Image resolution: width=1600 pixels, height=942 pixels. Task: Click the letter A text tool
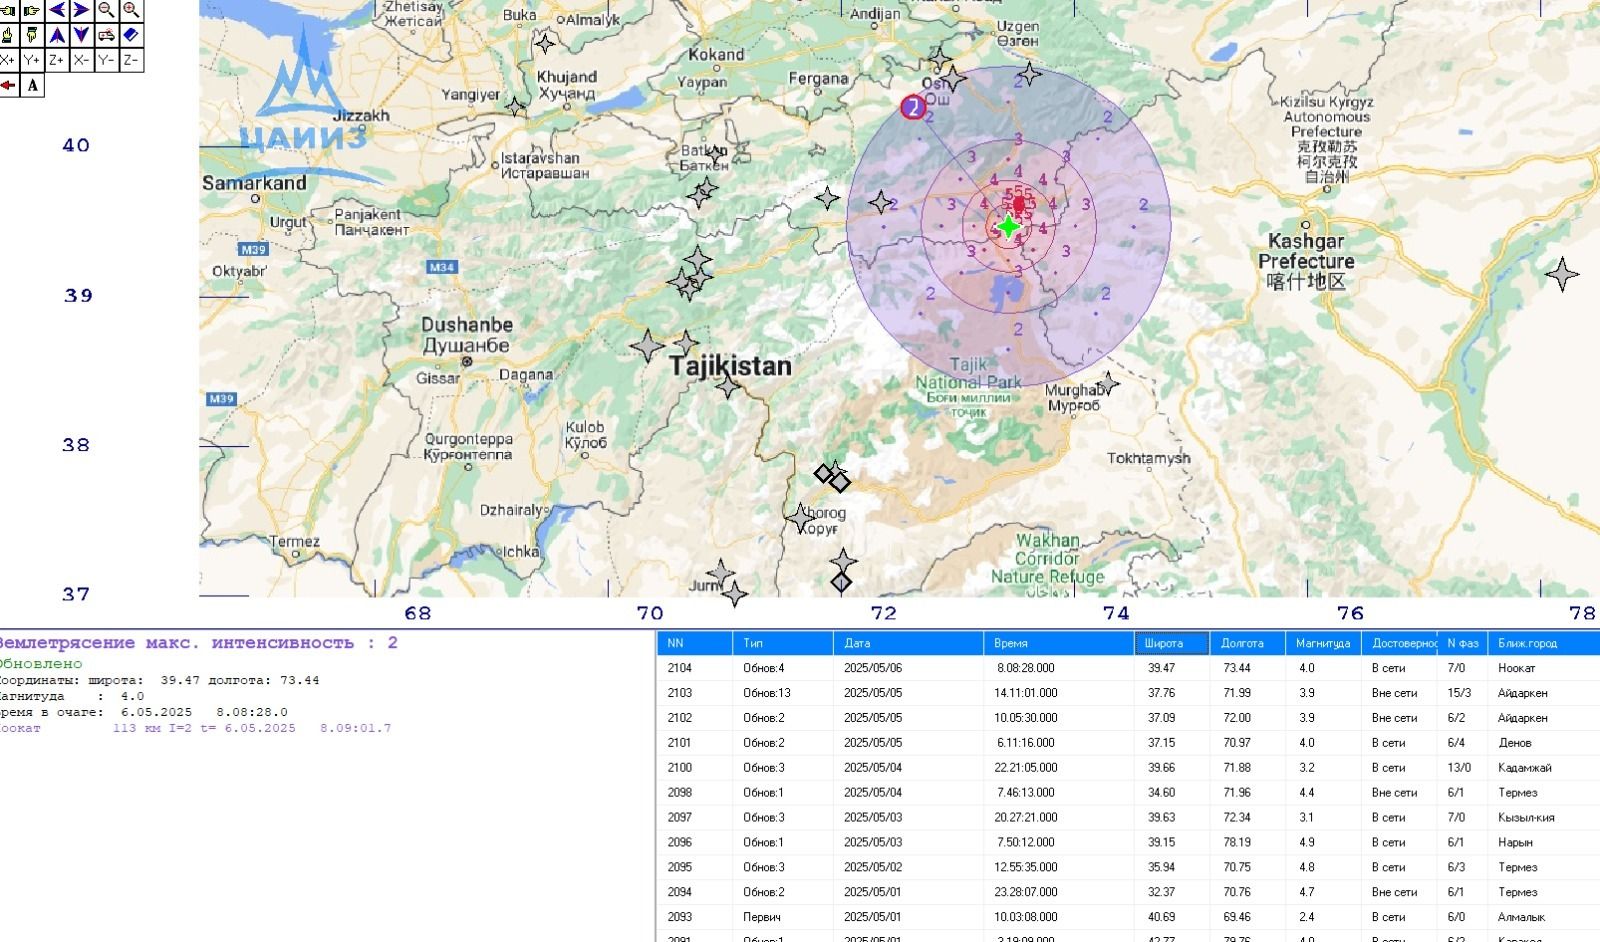pos(33,86)
